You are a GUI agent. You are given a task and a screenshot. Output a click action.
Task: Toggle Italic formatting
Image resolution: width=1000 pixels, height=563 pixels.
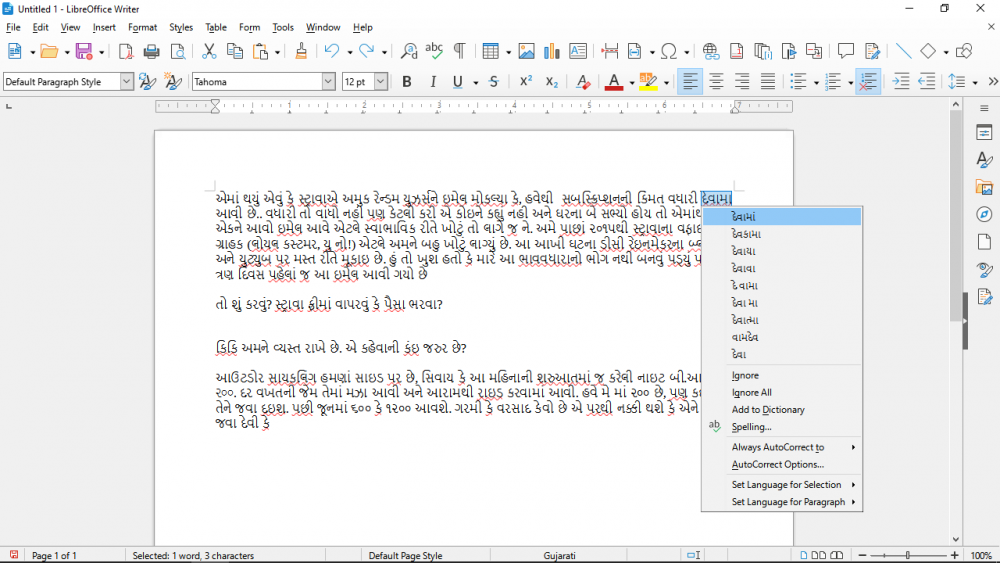[x=433, y=82]
